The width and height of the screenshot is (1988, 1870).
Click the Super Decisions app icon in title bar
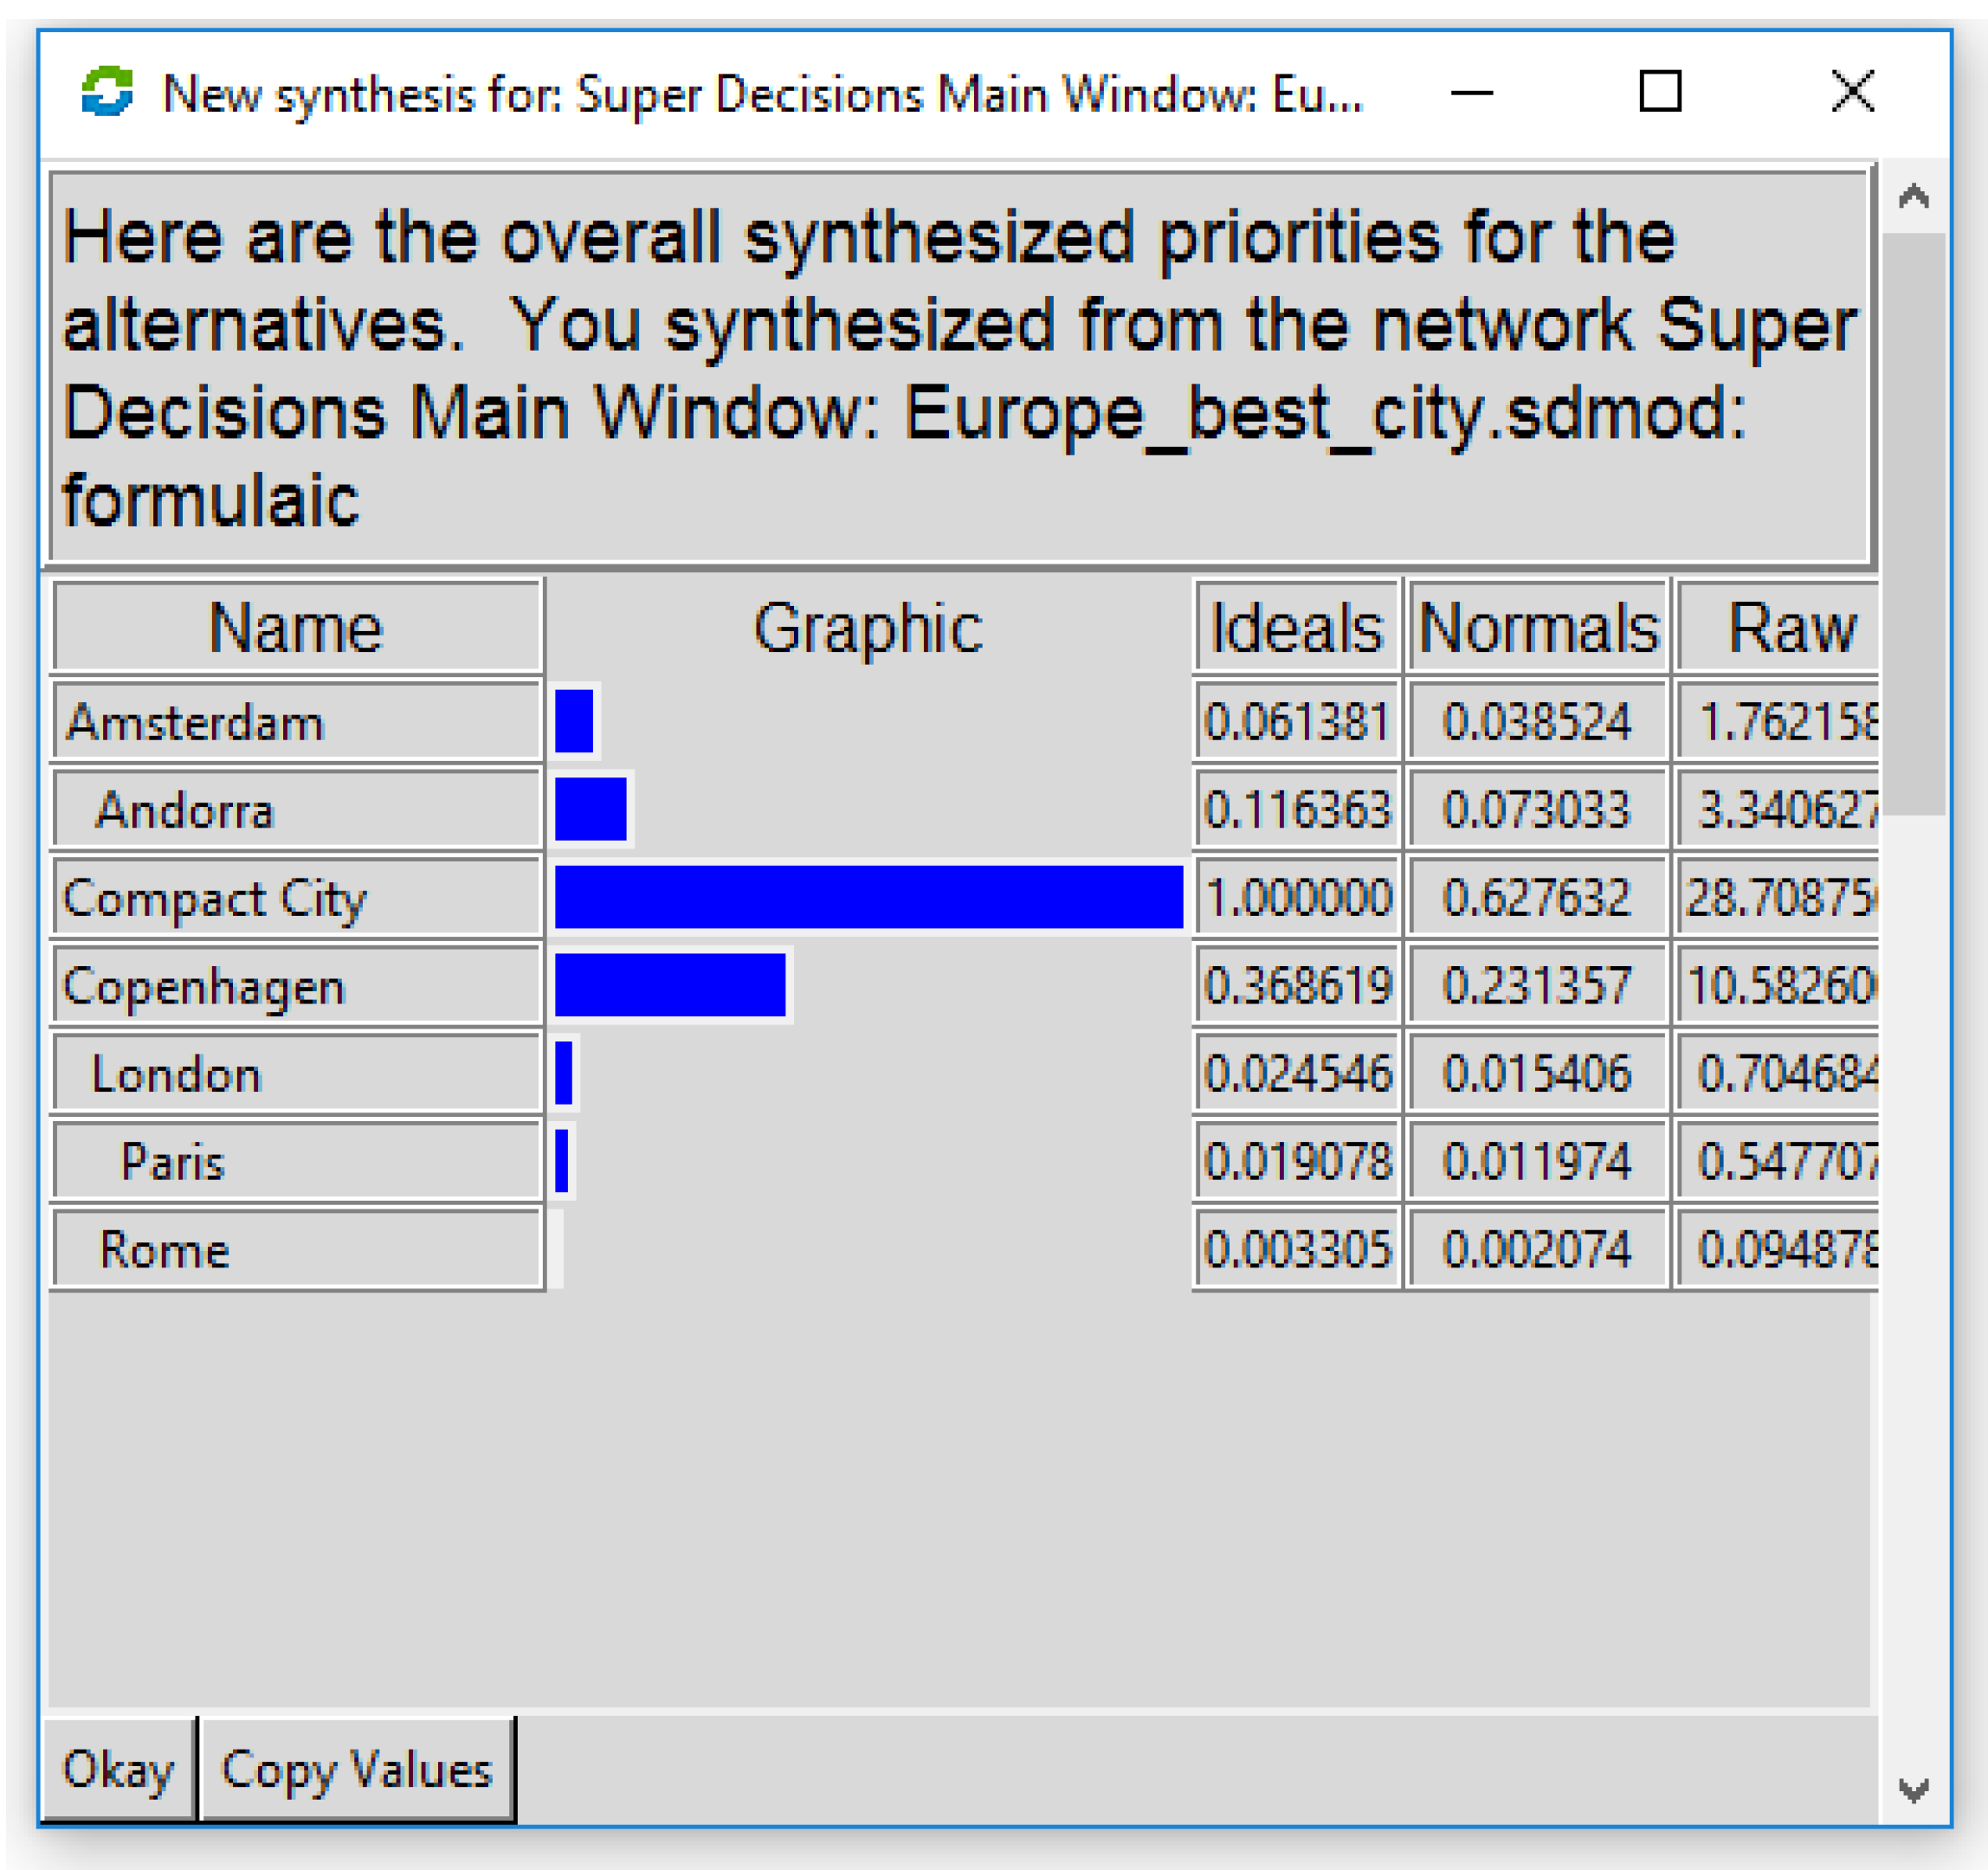107,93
